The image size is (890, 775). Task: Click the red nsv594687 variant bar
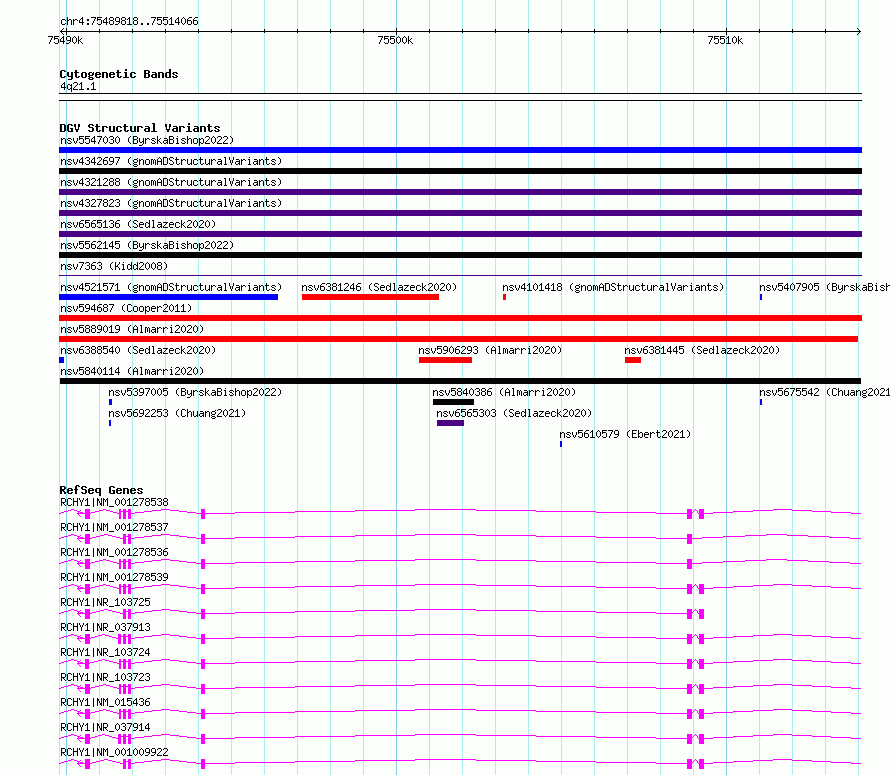coord(460,318)
